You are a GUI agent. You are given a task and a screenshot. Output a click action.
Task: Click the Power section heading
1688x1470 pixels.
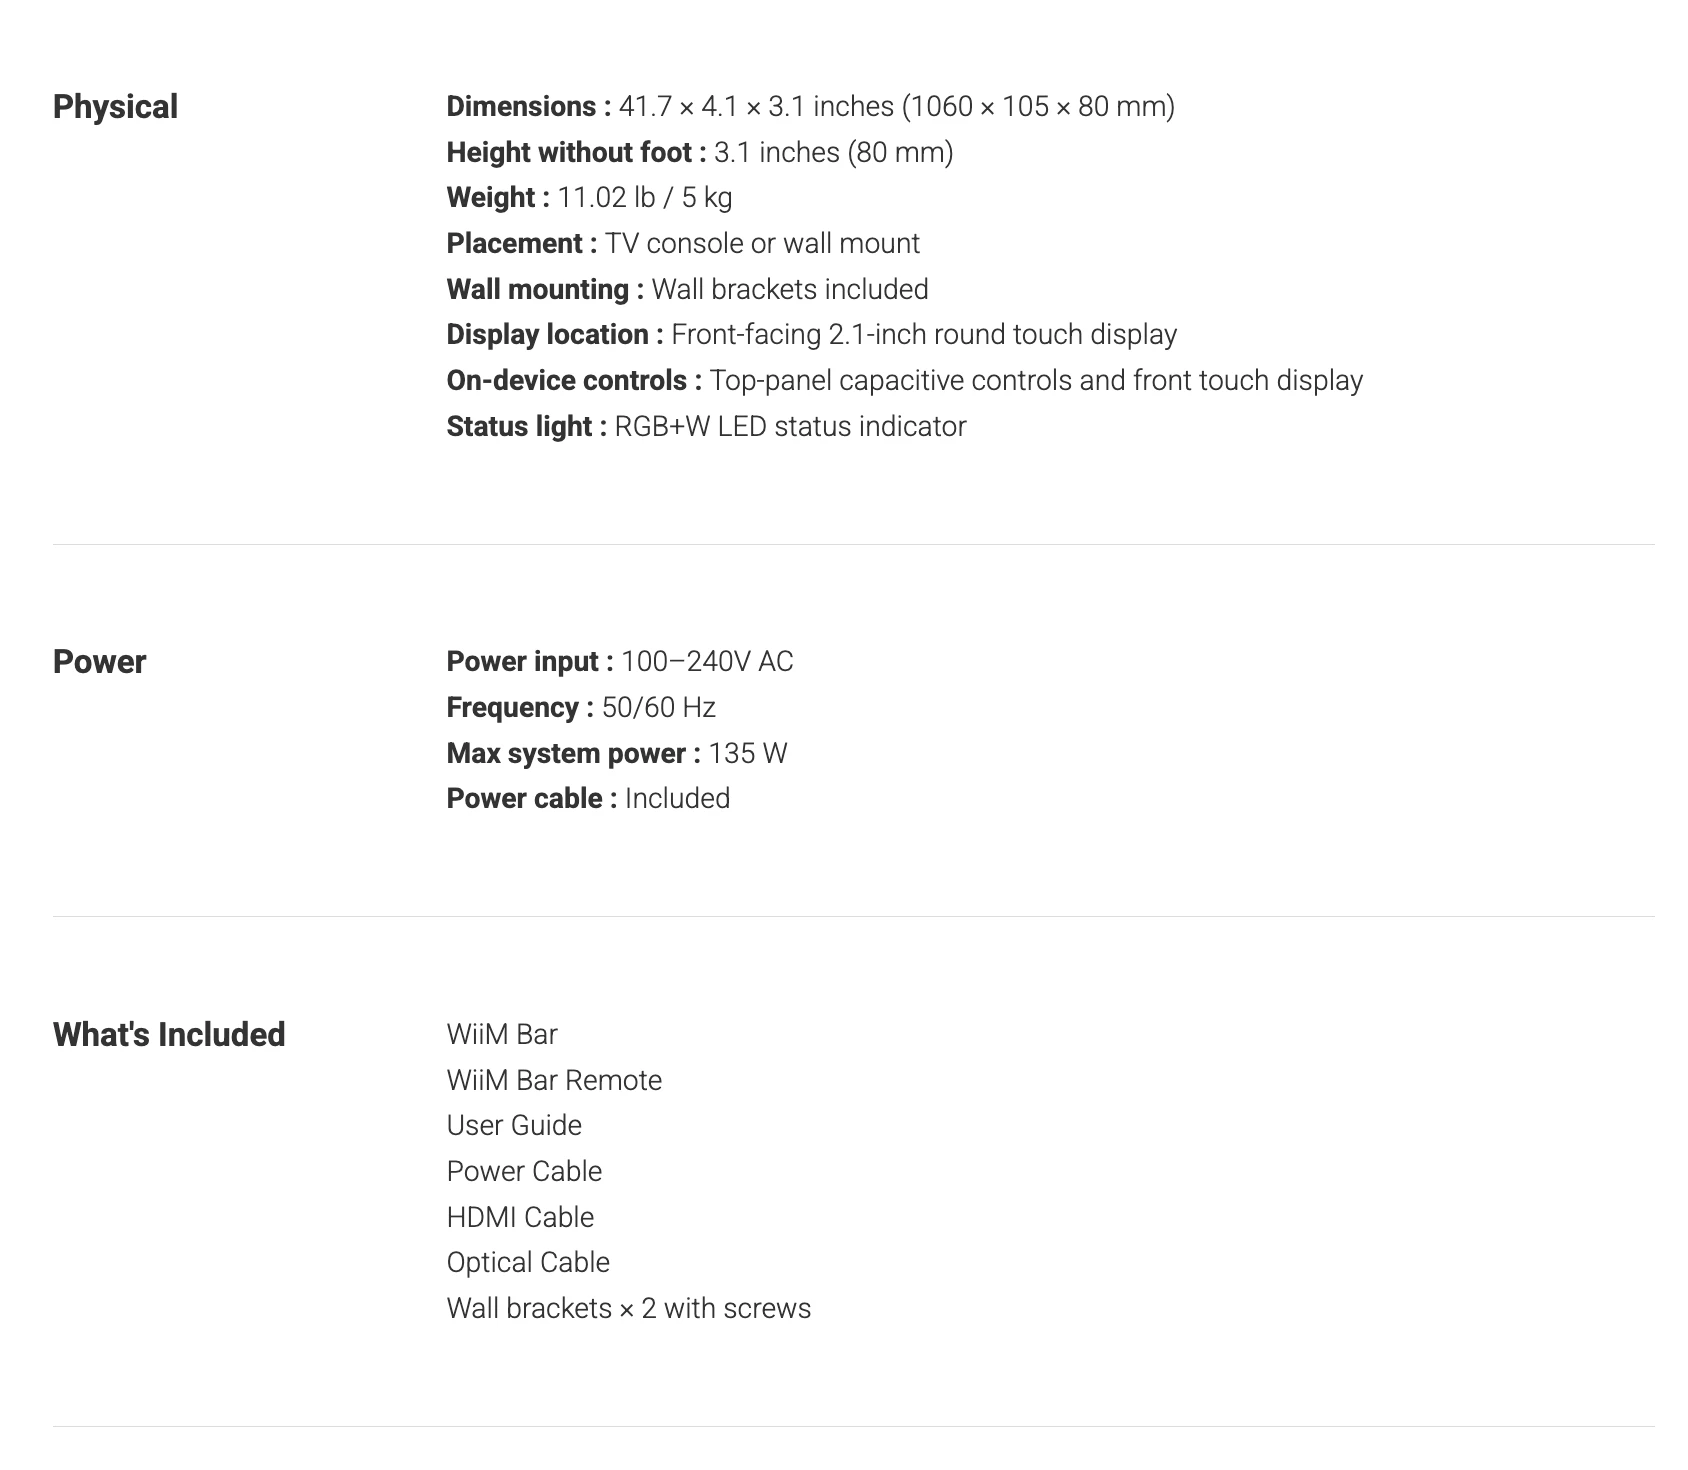pyautogui.click(x=99, y=662)
